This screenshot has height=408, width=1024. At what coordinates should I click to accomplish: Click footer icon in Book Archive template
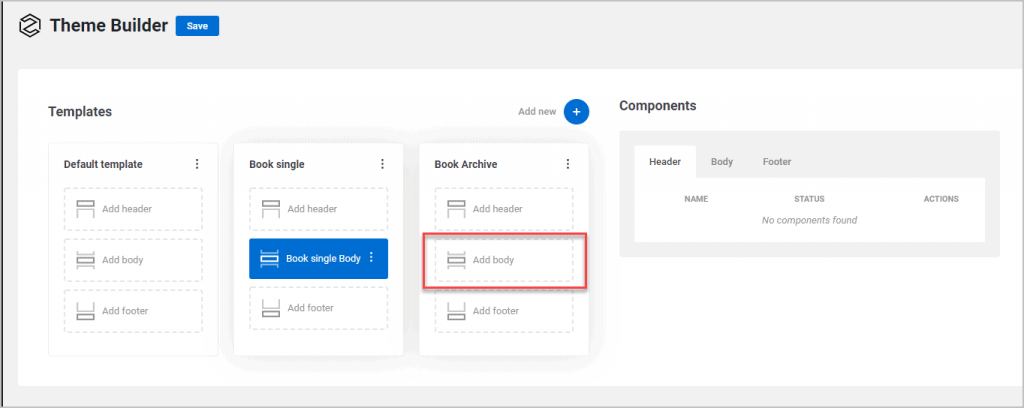coord(456,311)
